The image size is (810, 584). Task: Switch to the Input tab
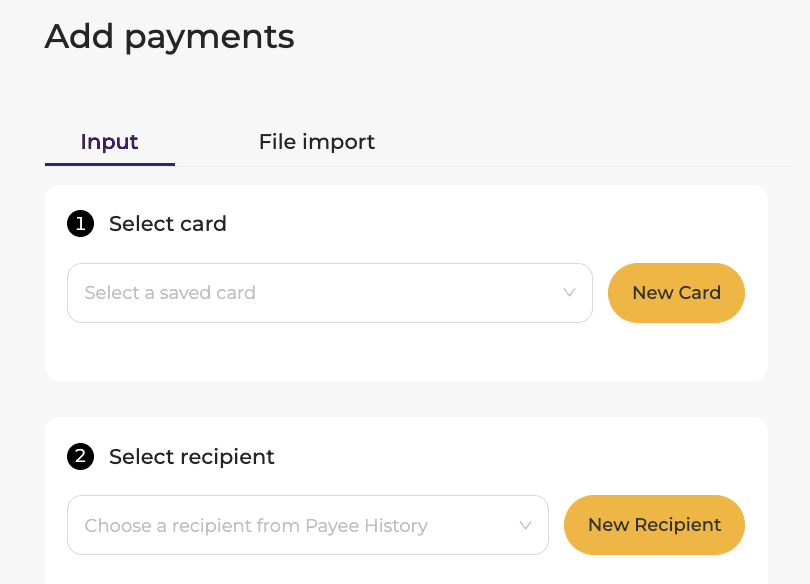point(109,142)
